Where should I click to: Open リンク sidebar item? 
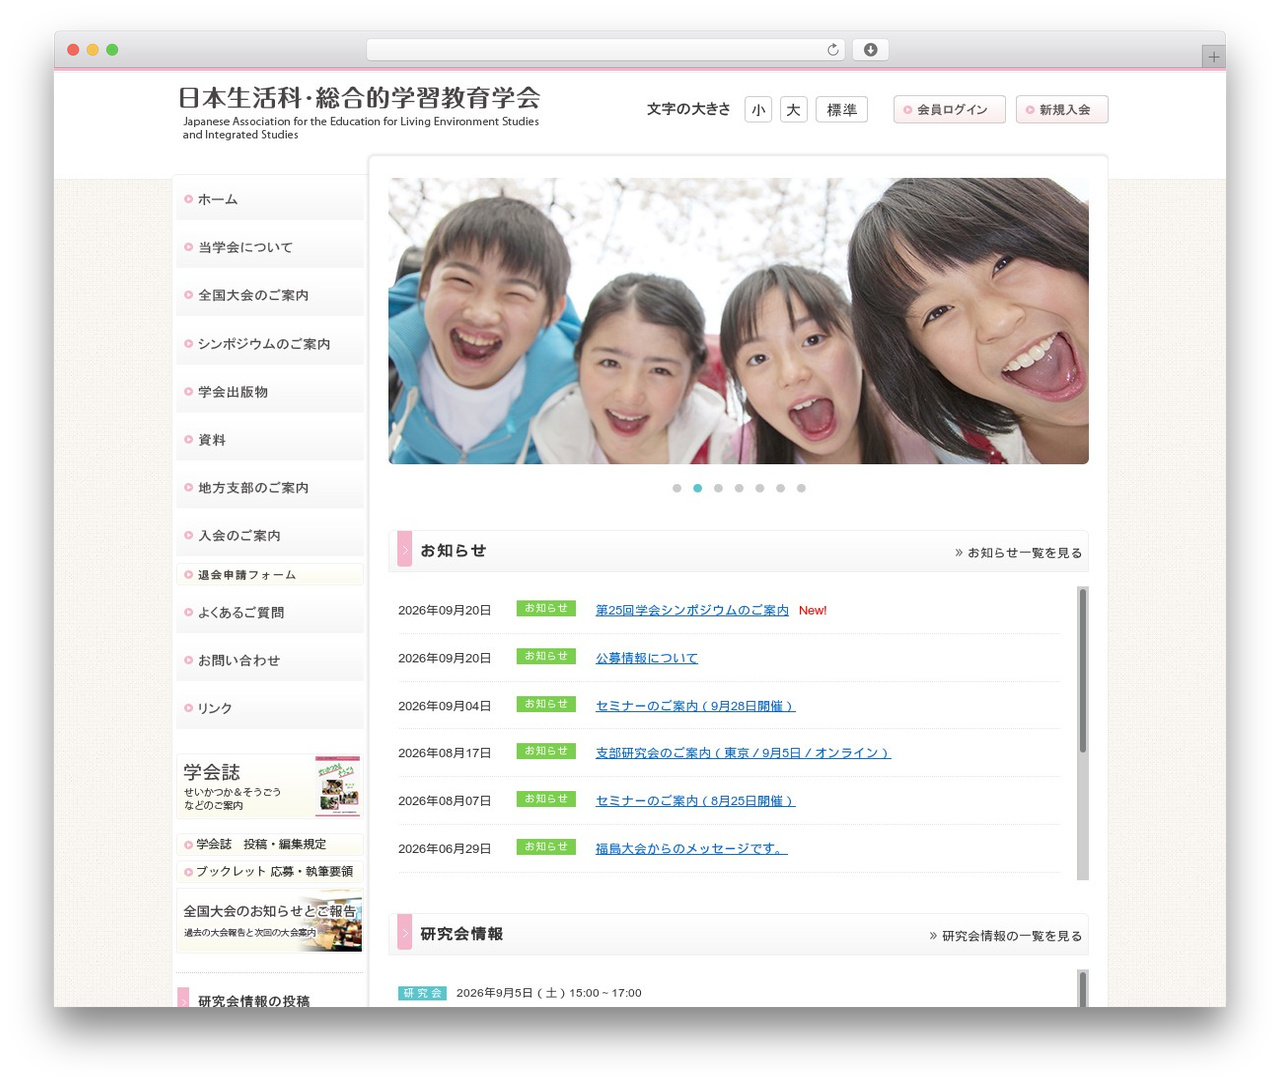coord(270,708)
